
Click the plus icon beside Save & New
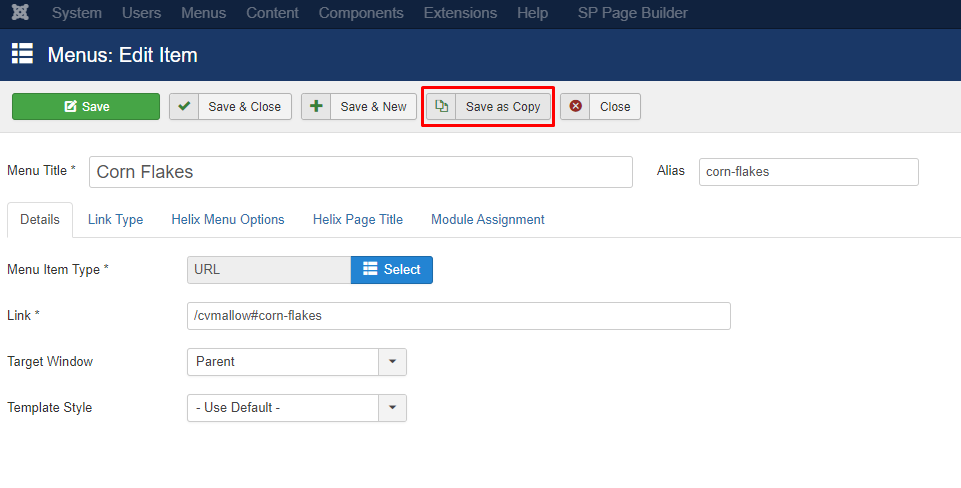pyautogui.click(x=316, y=106)
